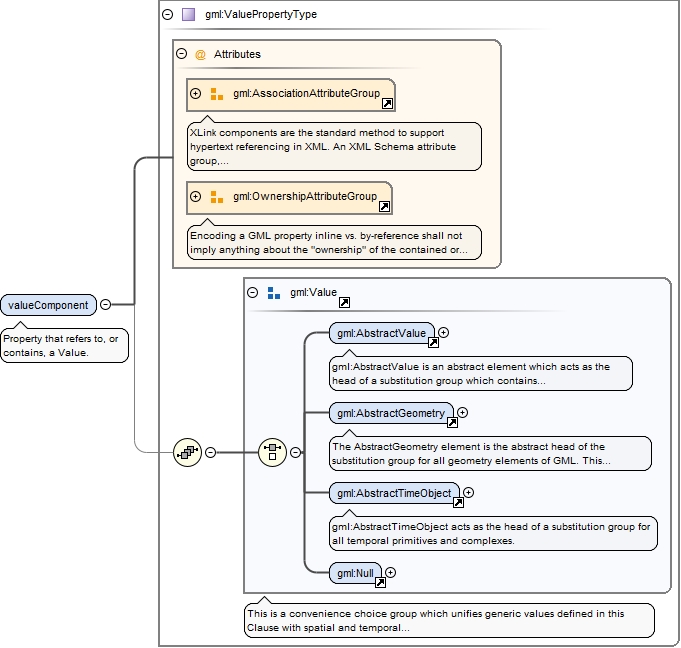Expand the gml:OwnershipAttributeGroup node

pyautogui.click(x=196, y=197)
